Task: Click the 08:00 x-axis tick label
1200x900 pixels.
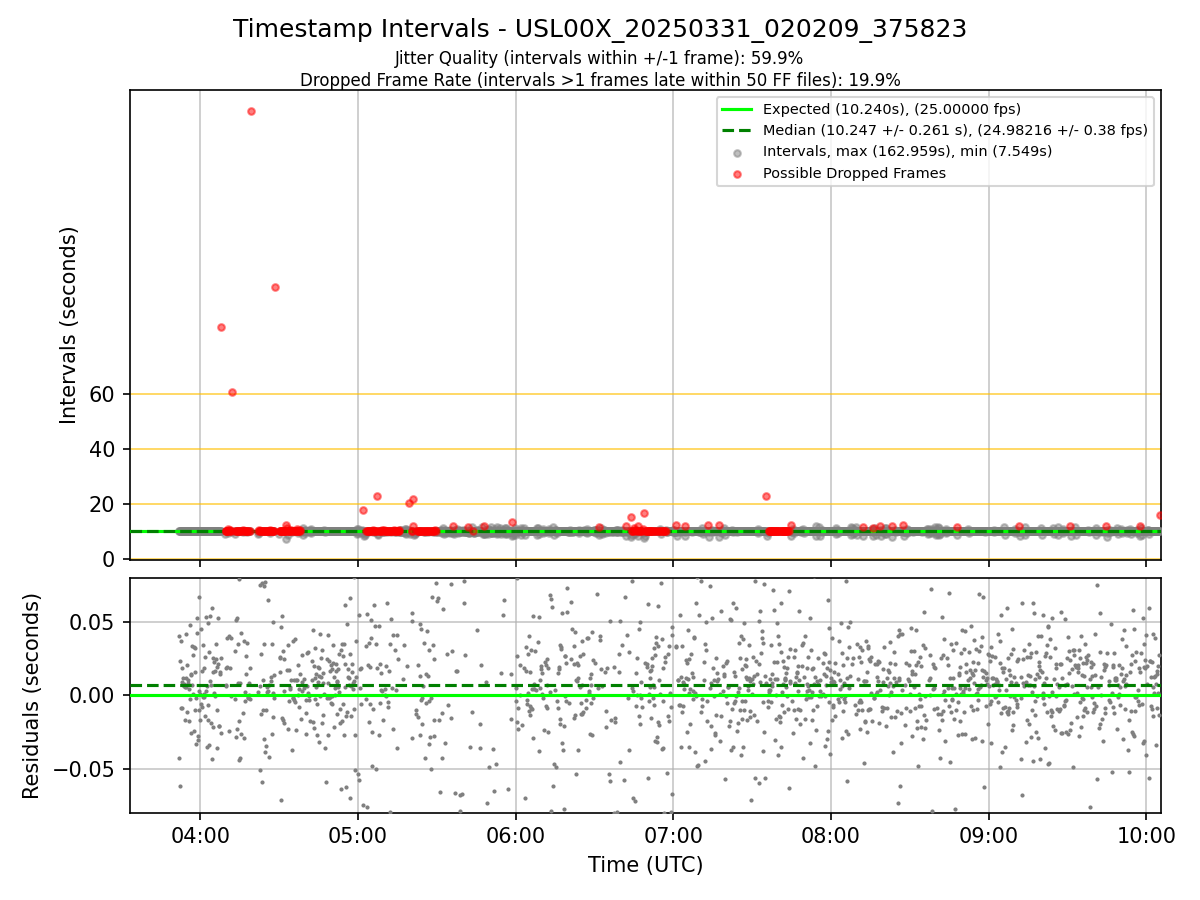Action: pos(831,837)
